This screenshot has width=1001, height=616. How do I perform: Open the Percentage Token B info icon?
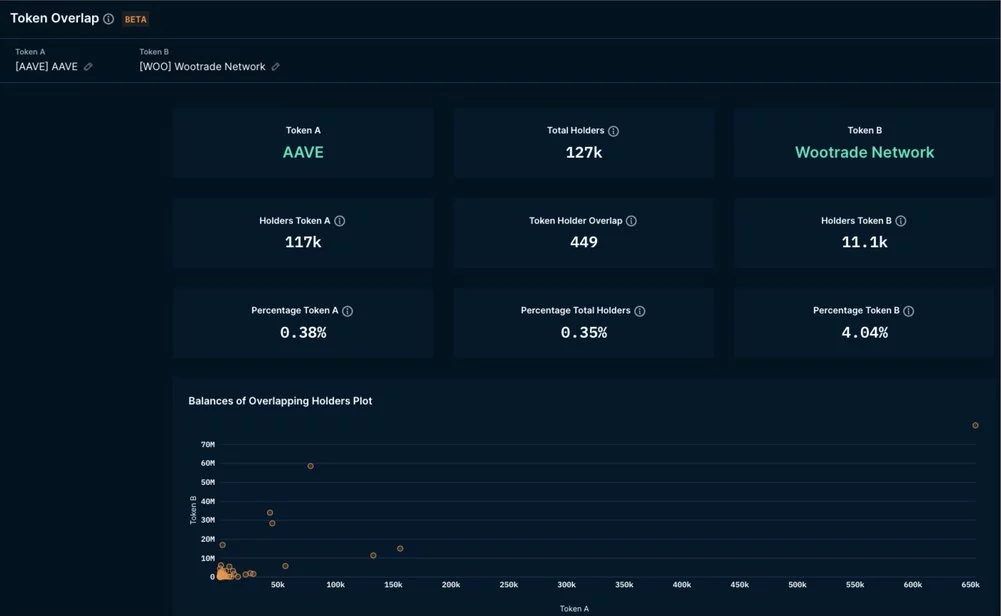(x=909, y=311)
